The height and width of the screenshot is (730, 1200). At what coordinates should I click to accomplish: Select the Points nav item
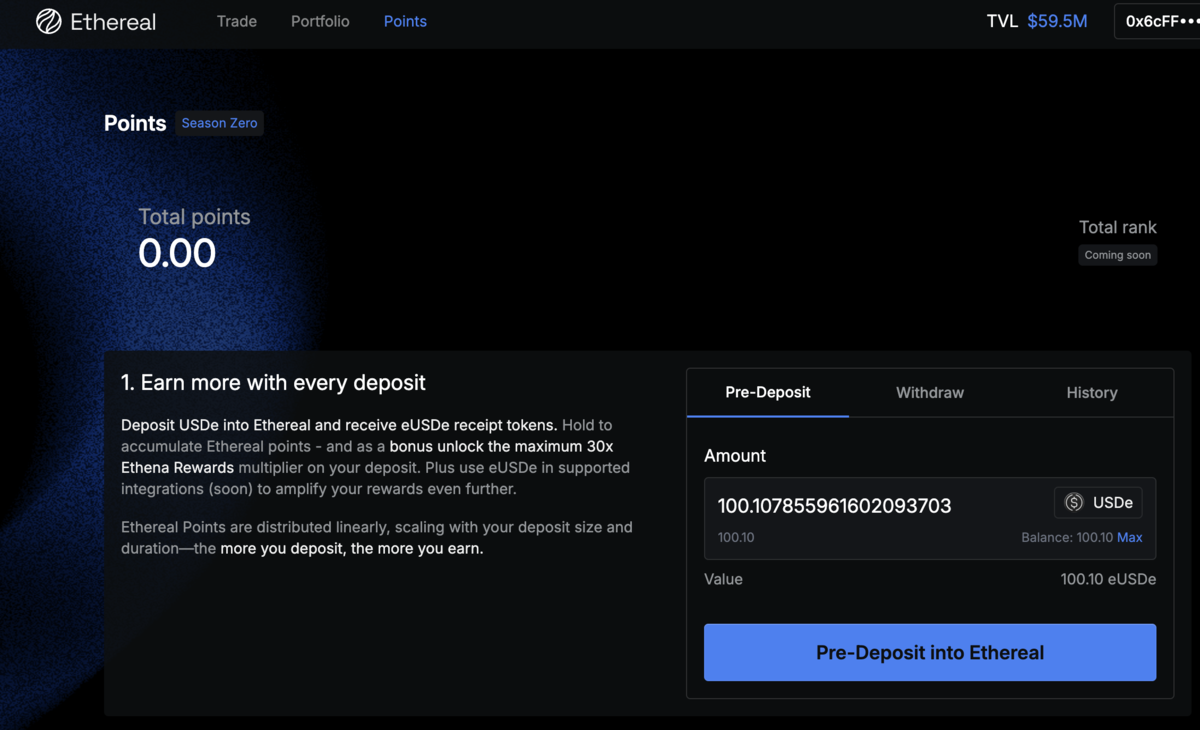click(405, 21)
